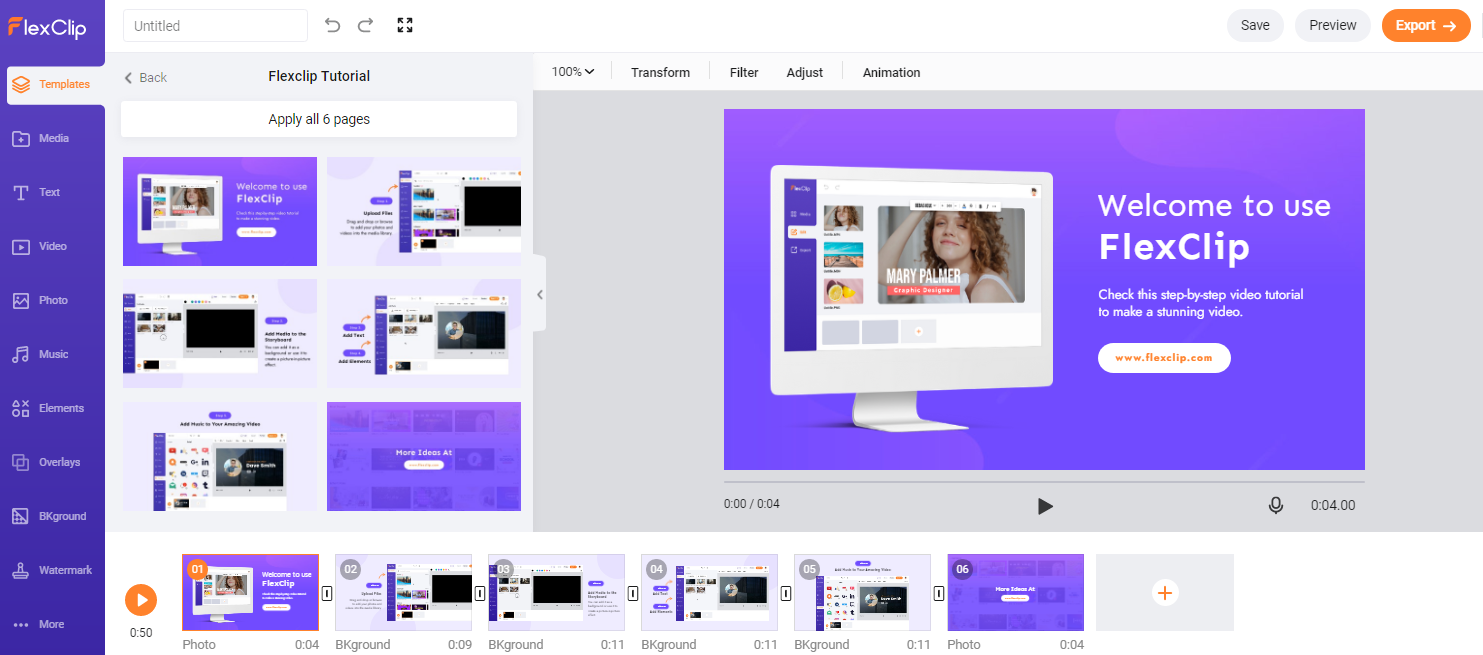
Task: Open the Adjust tool
Action: coord(805,72)
